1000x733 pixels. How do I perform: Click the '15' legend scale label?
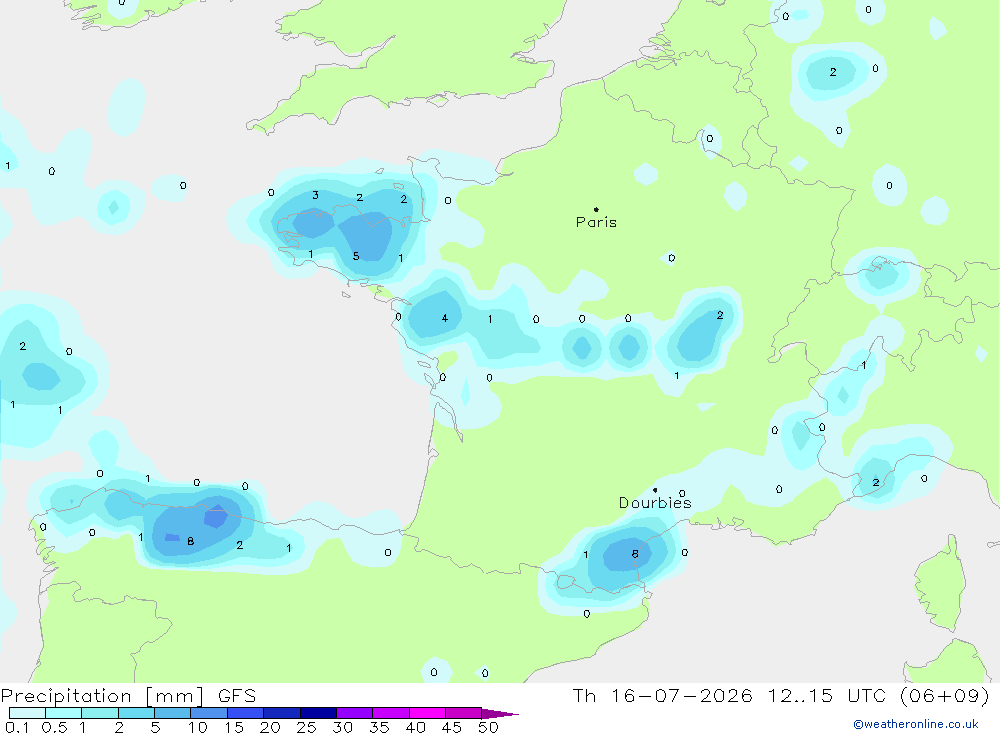[x=234, y=727]
